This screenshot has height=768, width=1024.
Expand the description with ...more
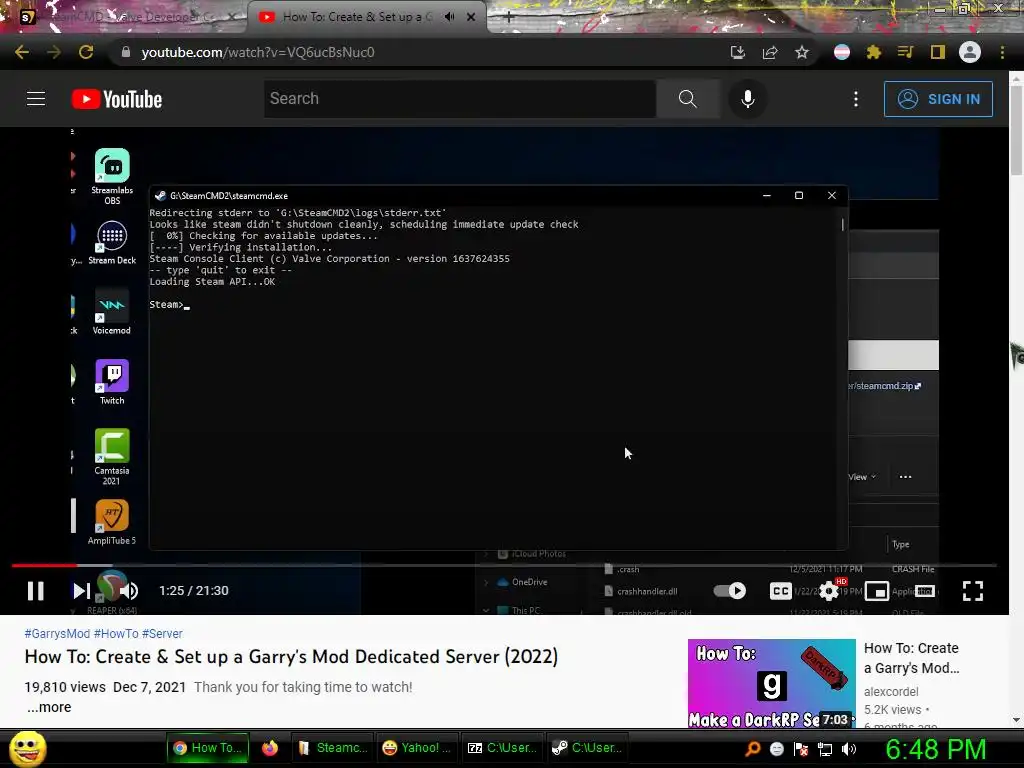49,707
